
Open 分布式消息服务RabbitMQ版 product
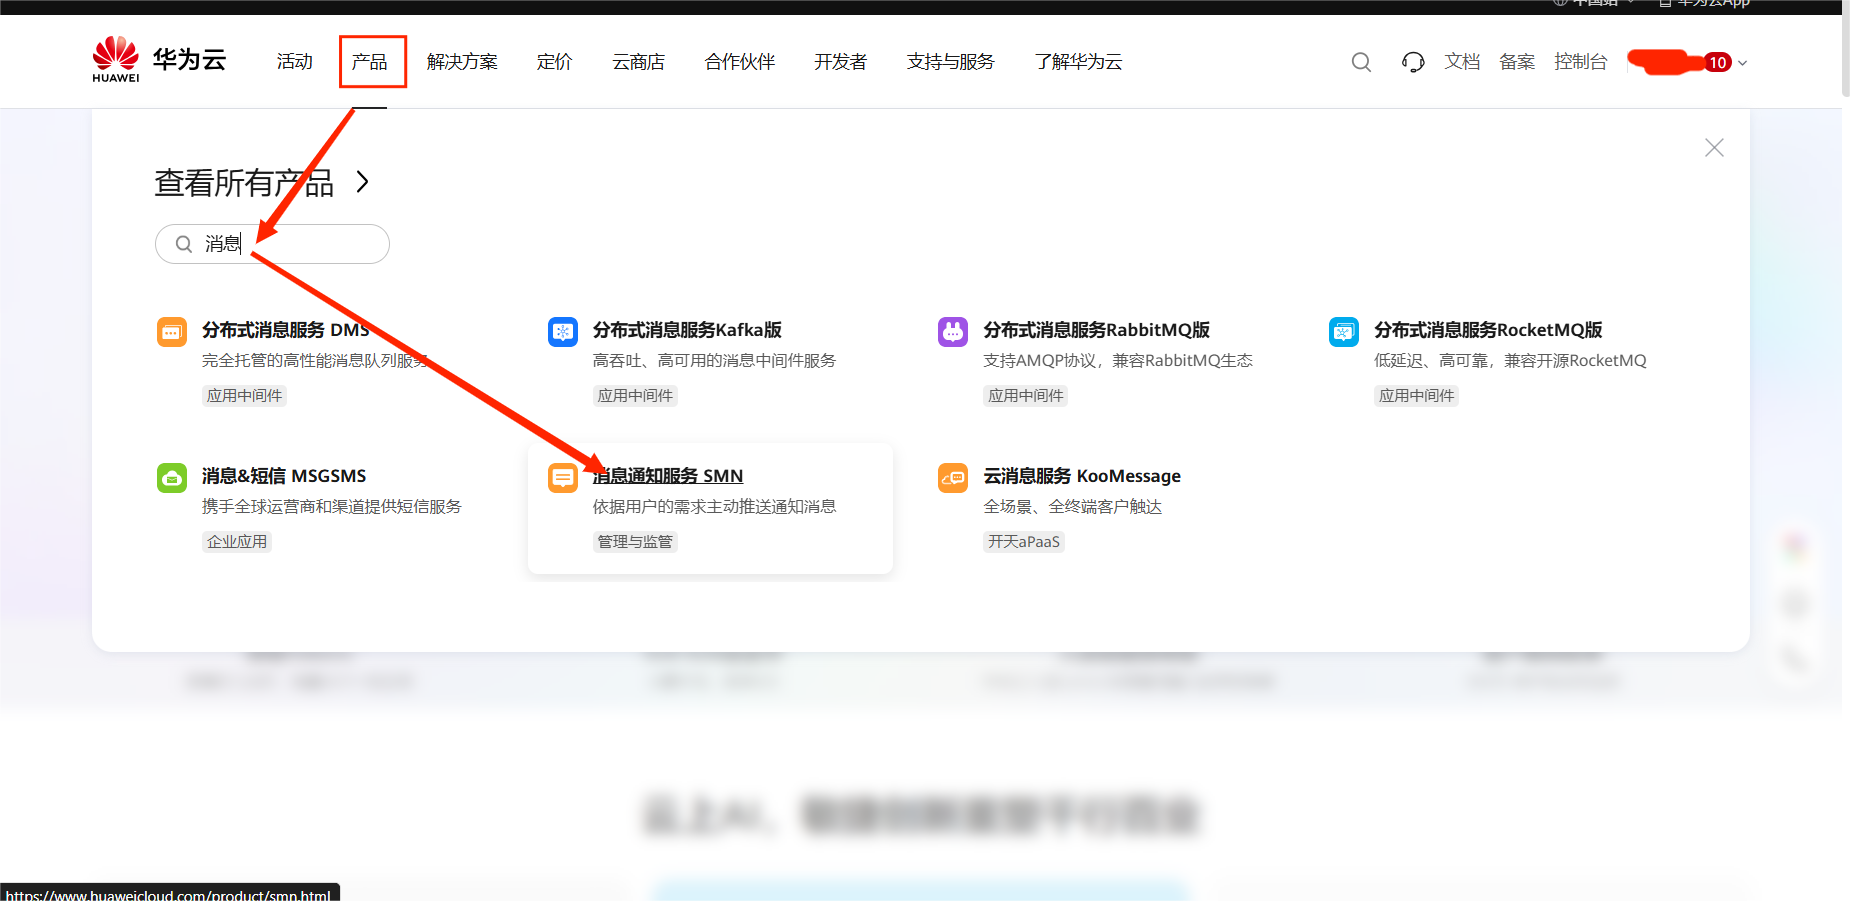coord(1097,330)
